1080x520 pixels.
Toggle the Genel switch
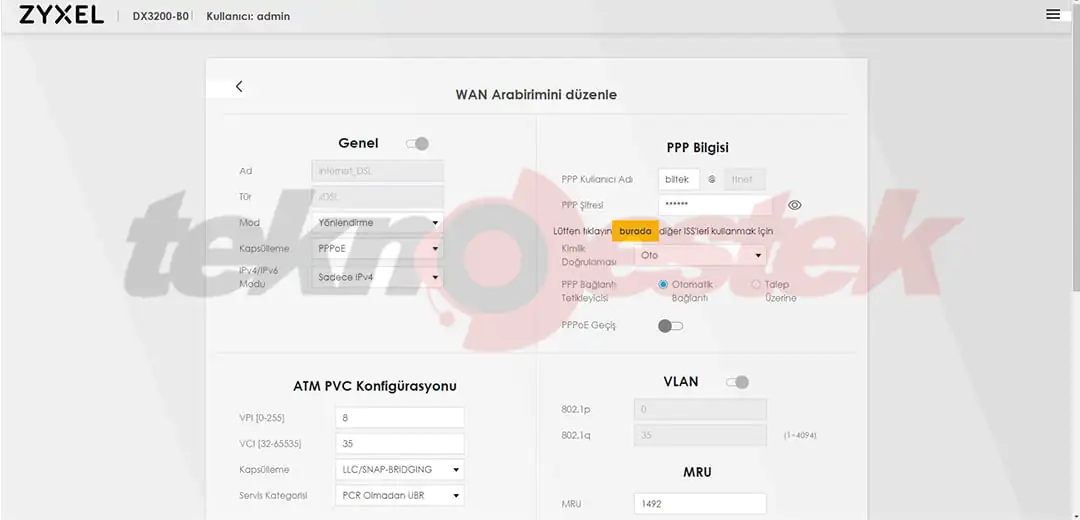[417, 143]
